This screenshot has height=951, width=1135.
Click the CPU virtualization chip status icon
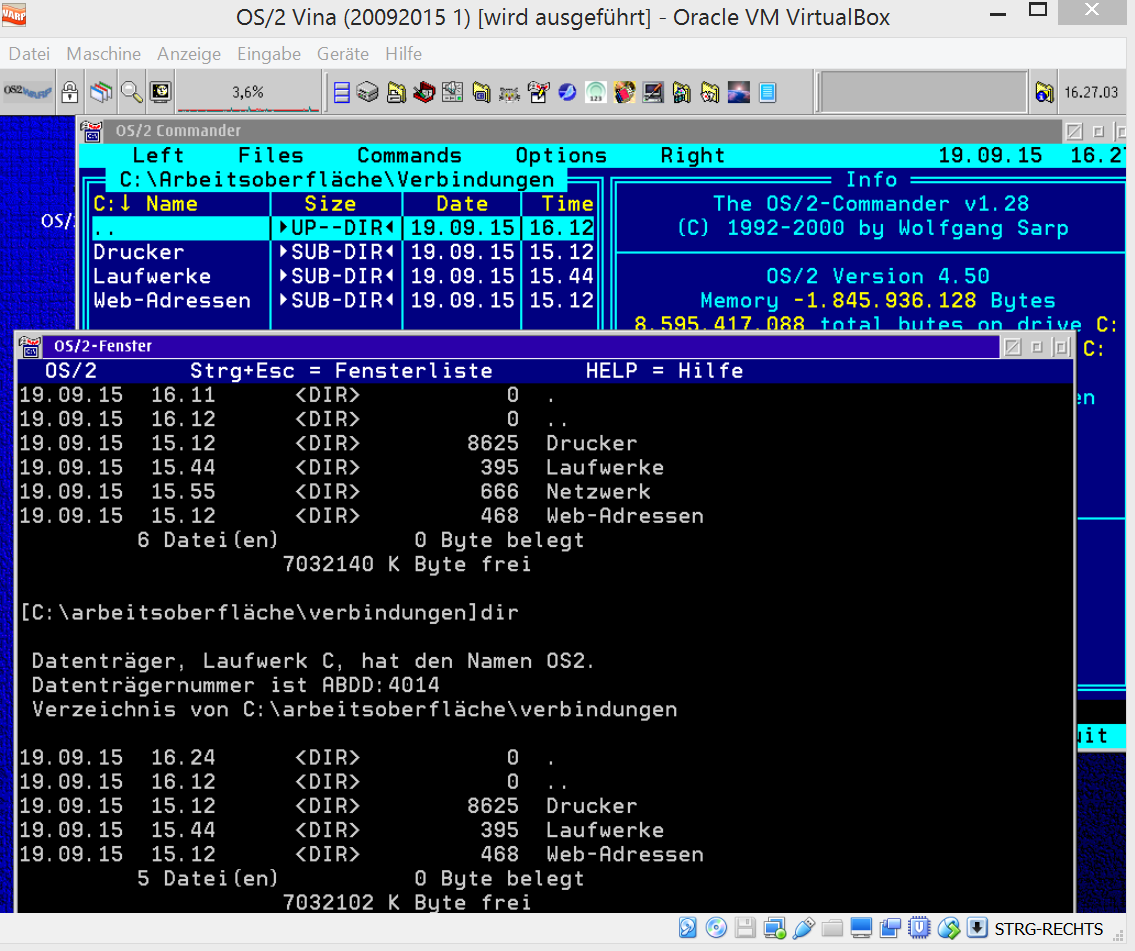919,928
